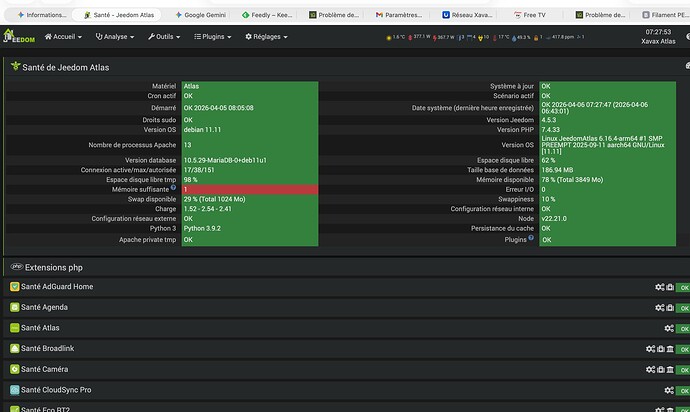Open configuration gears for Santé Atlas
This screenshot has width=690, height=412.
(669, 328)
